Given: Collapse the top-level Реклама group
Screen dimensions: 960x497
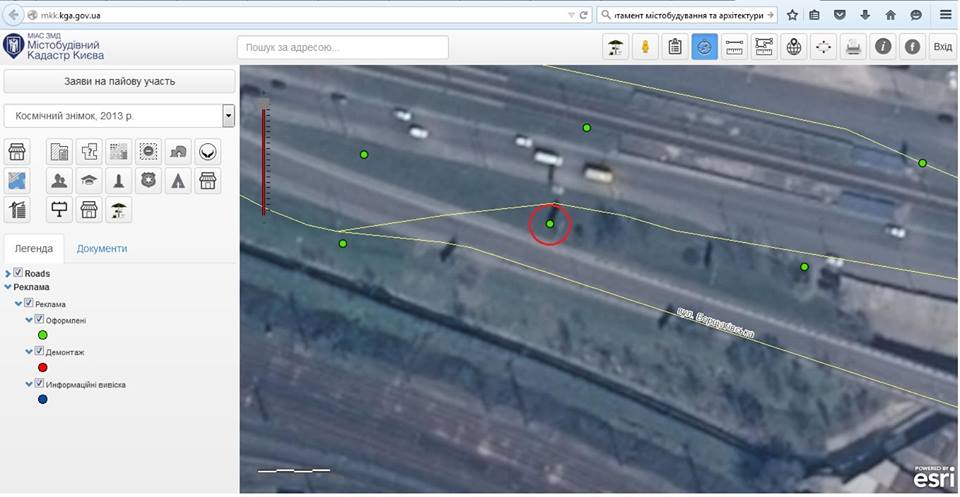Looking at the screenshot, I should coord(8,287).
